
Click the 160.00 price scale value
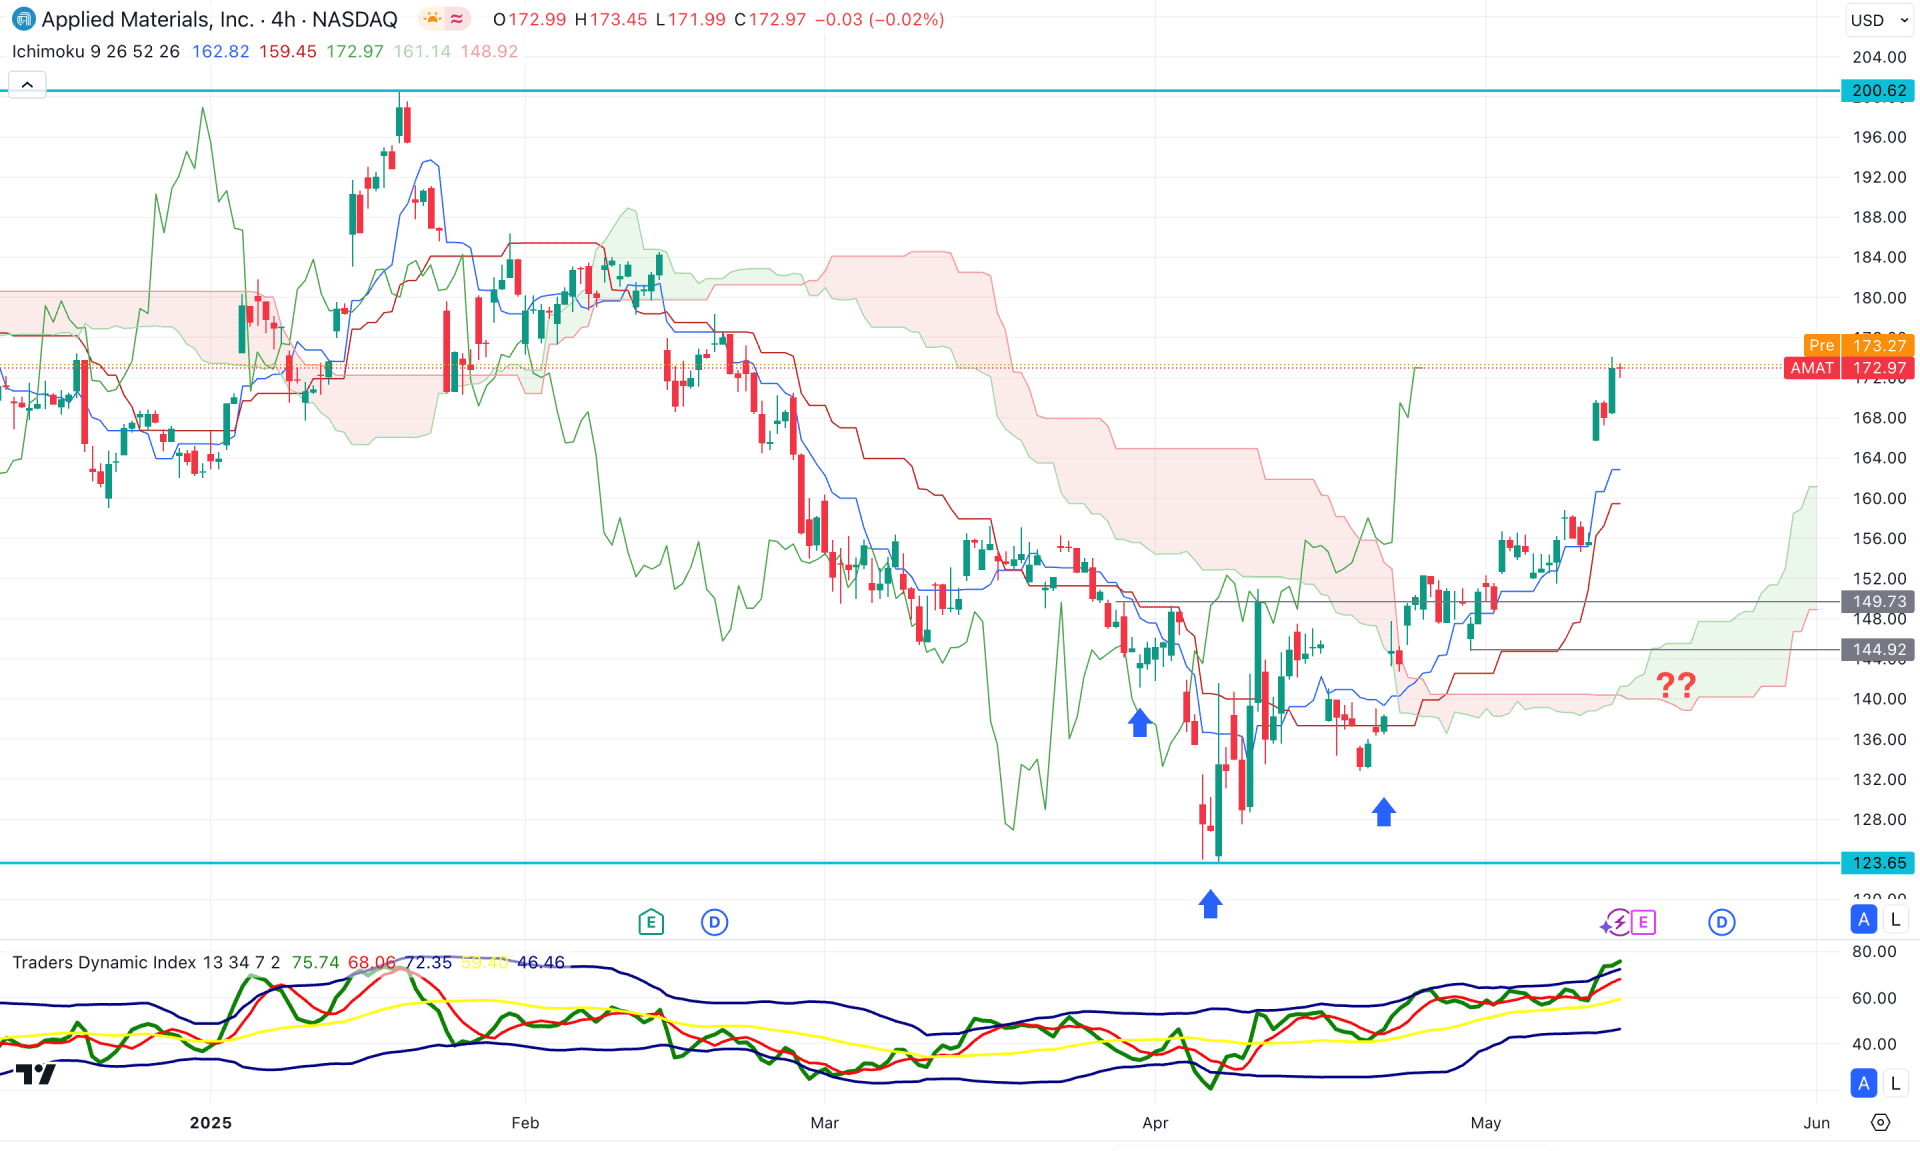1879,498
